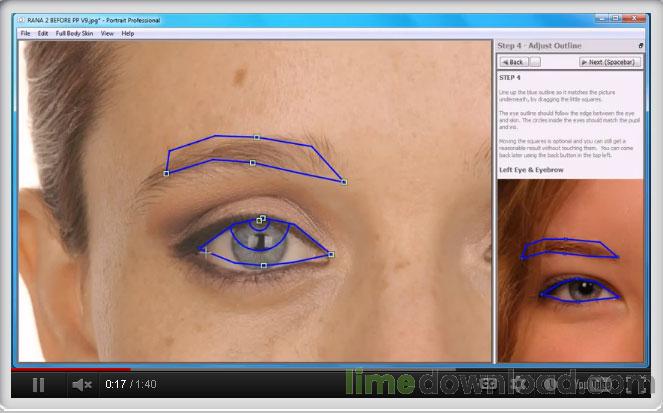
Task: Click the 'Step 4 - Adjust Outline' panel title
Action: [x=539, y=46]
